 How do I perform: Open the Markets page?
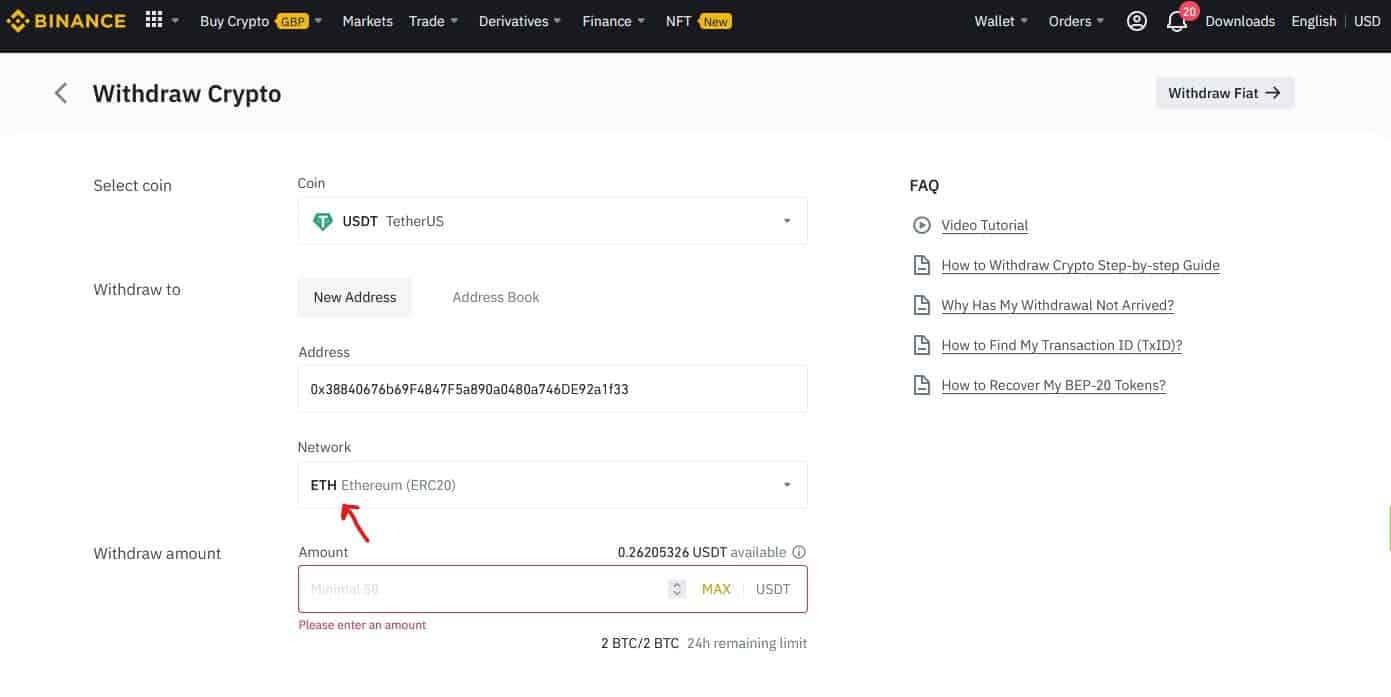pos(367,21)
